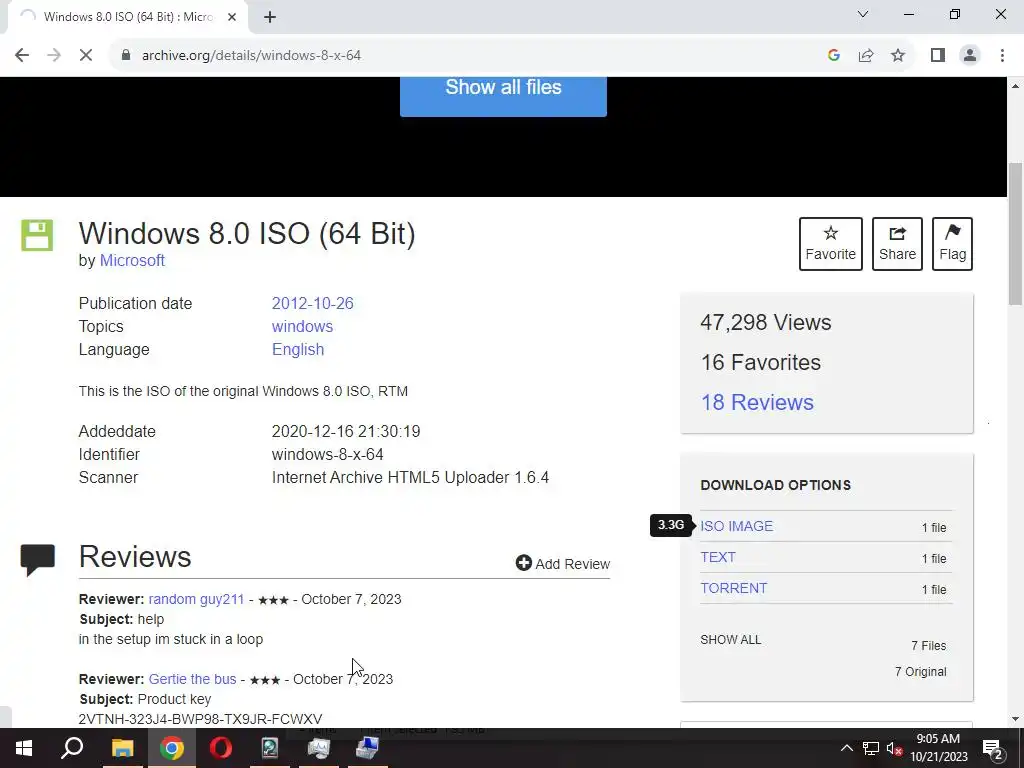The height and width of the screenshot is (768, 1024).
Task: Open reviewer random guy211 profile
Action: tap(196, 600)
